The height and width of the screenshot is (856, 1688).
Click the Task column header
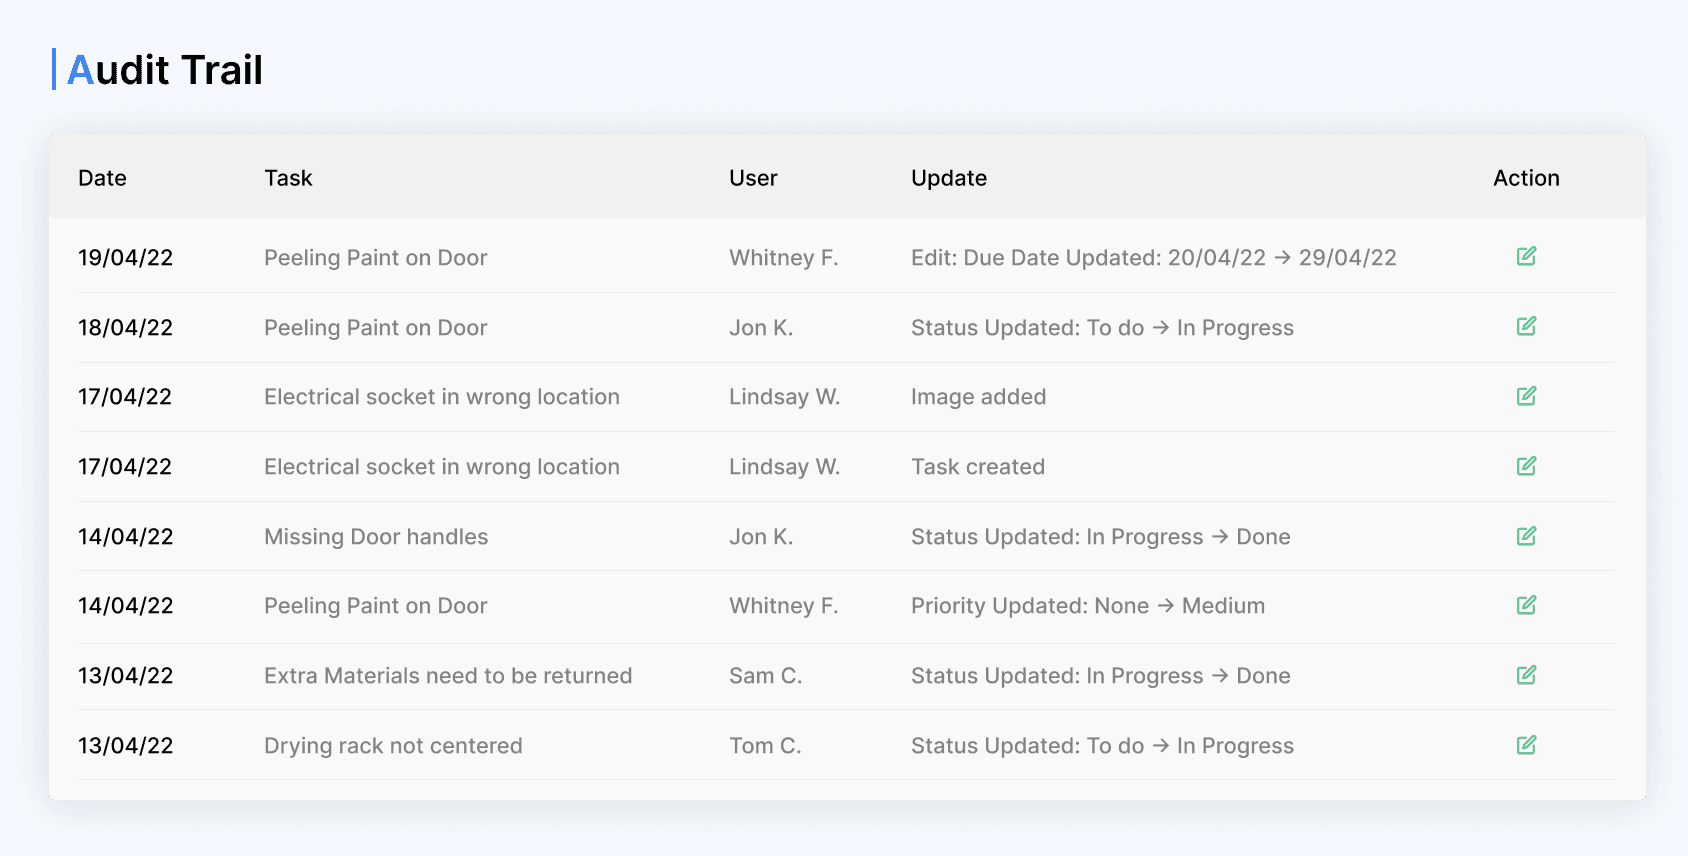288,178
